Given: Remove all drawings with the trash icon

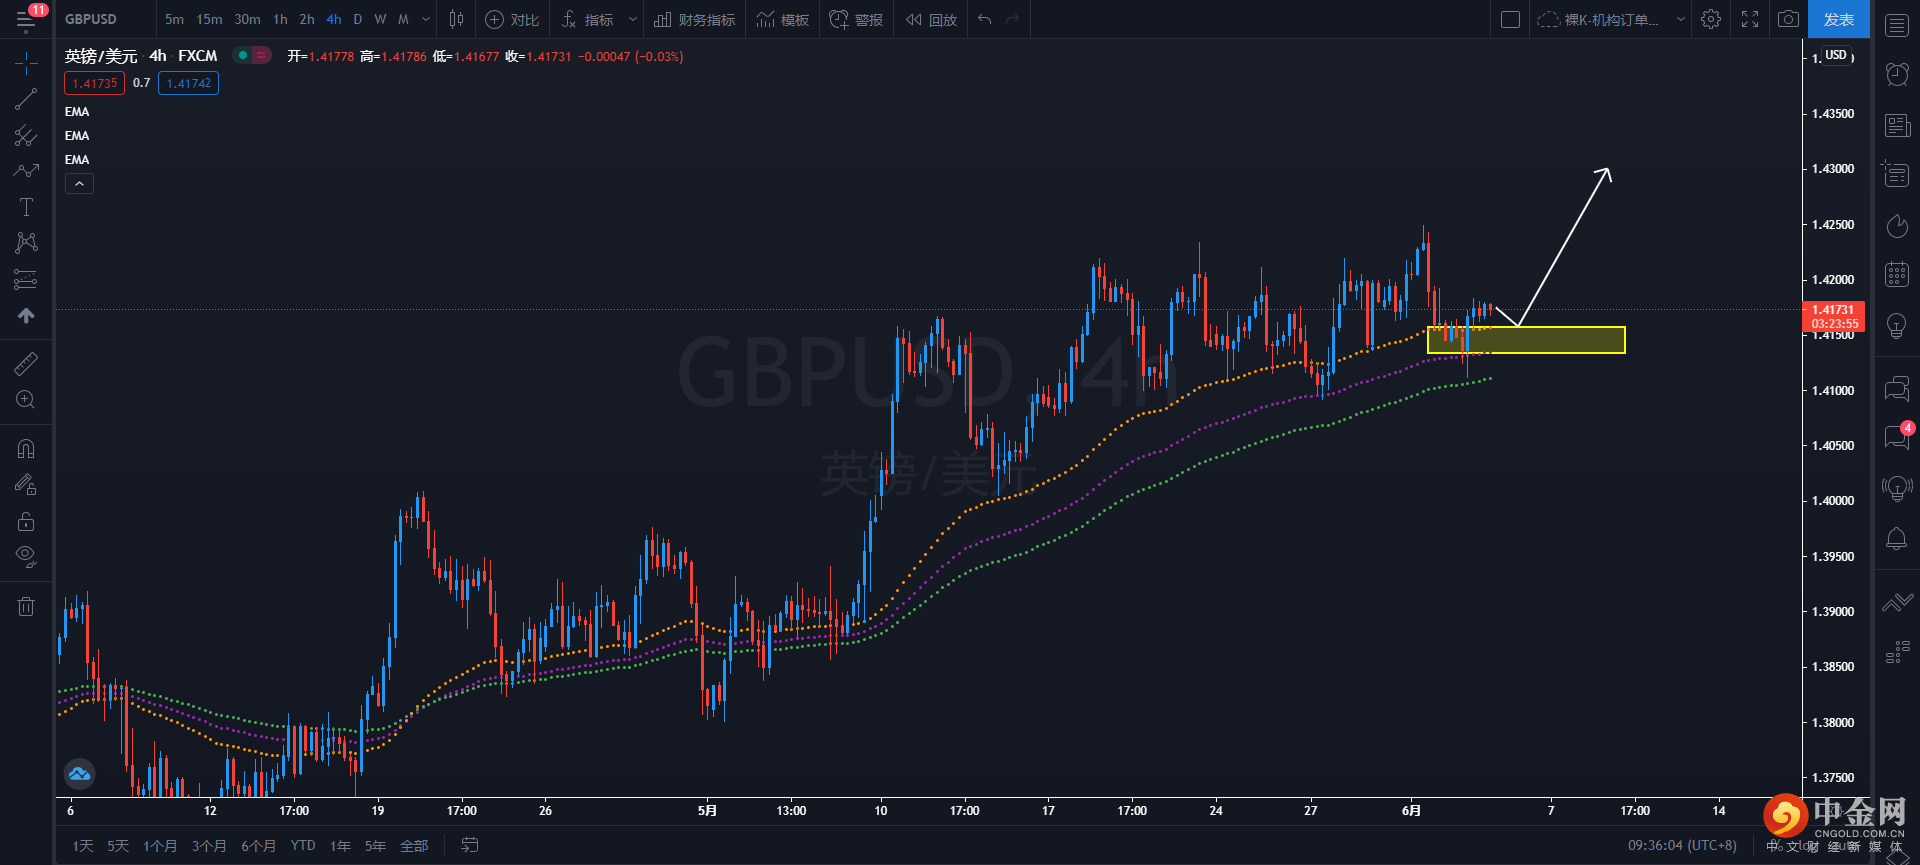Looking at the screenshot, I should [x=26, y=606].
